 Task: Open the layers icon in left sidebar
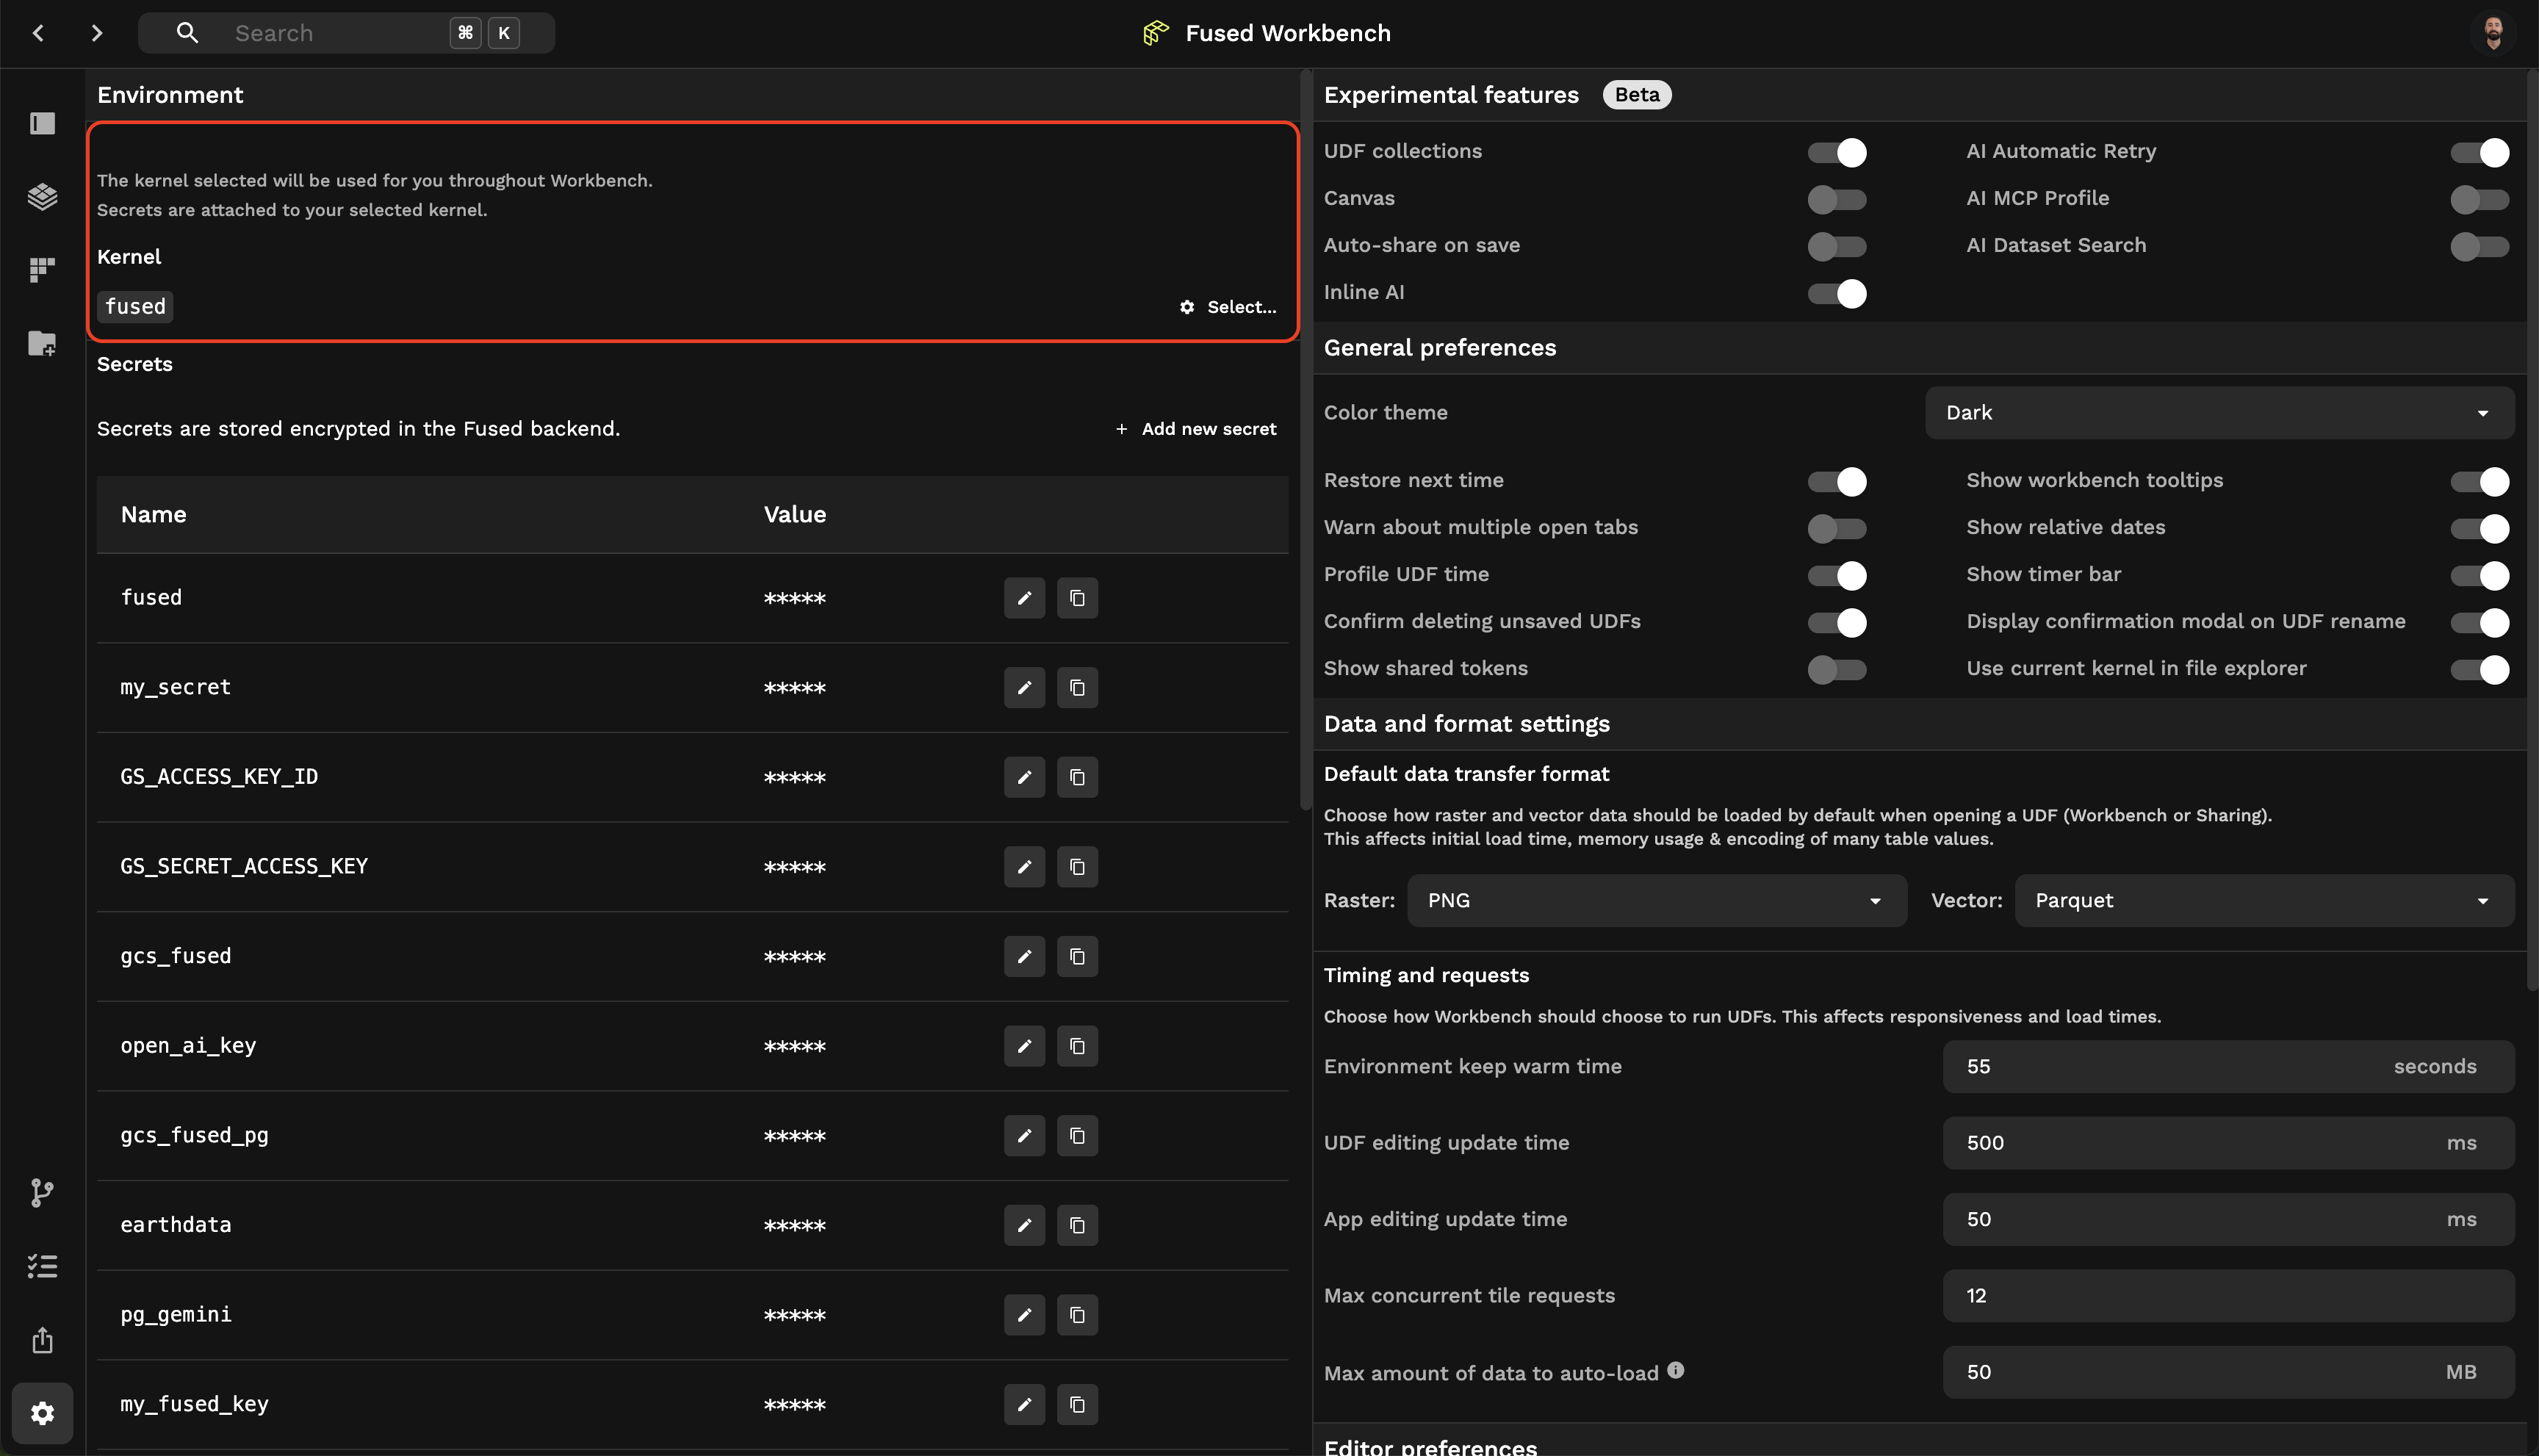click(42, 196)
